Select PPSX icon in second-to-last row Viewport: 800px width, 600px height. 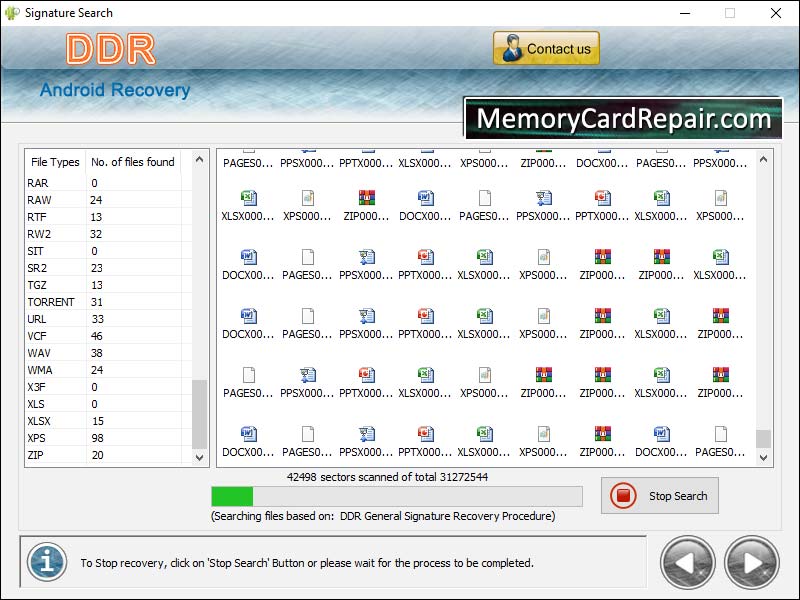click(308, 375)
